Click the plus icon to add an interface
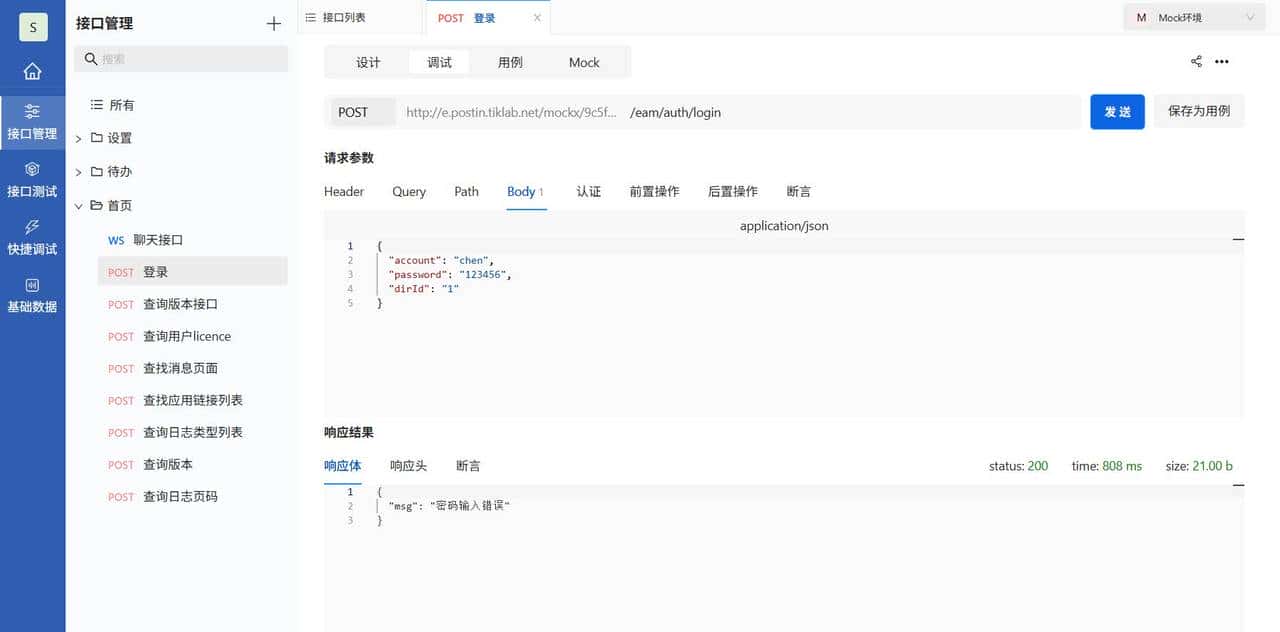Viewport: 1280px width, 632px height. pos(273,23)
